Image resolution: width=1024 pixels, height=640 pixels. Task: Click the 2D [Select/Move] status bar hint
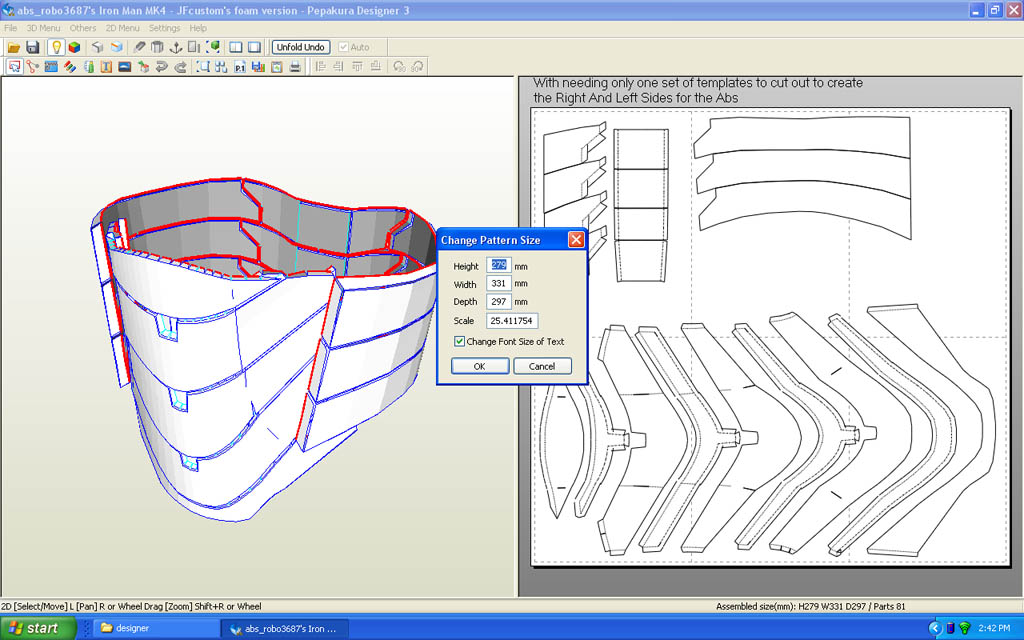pyautogui.click(x=131, y=607)
